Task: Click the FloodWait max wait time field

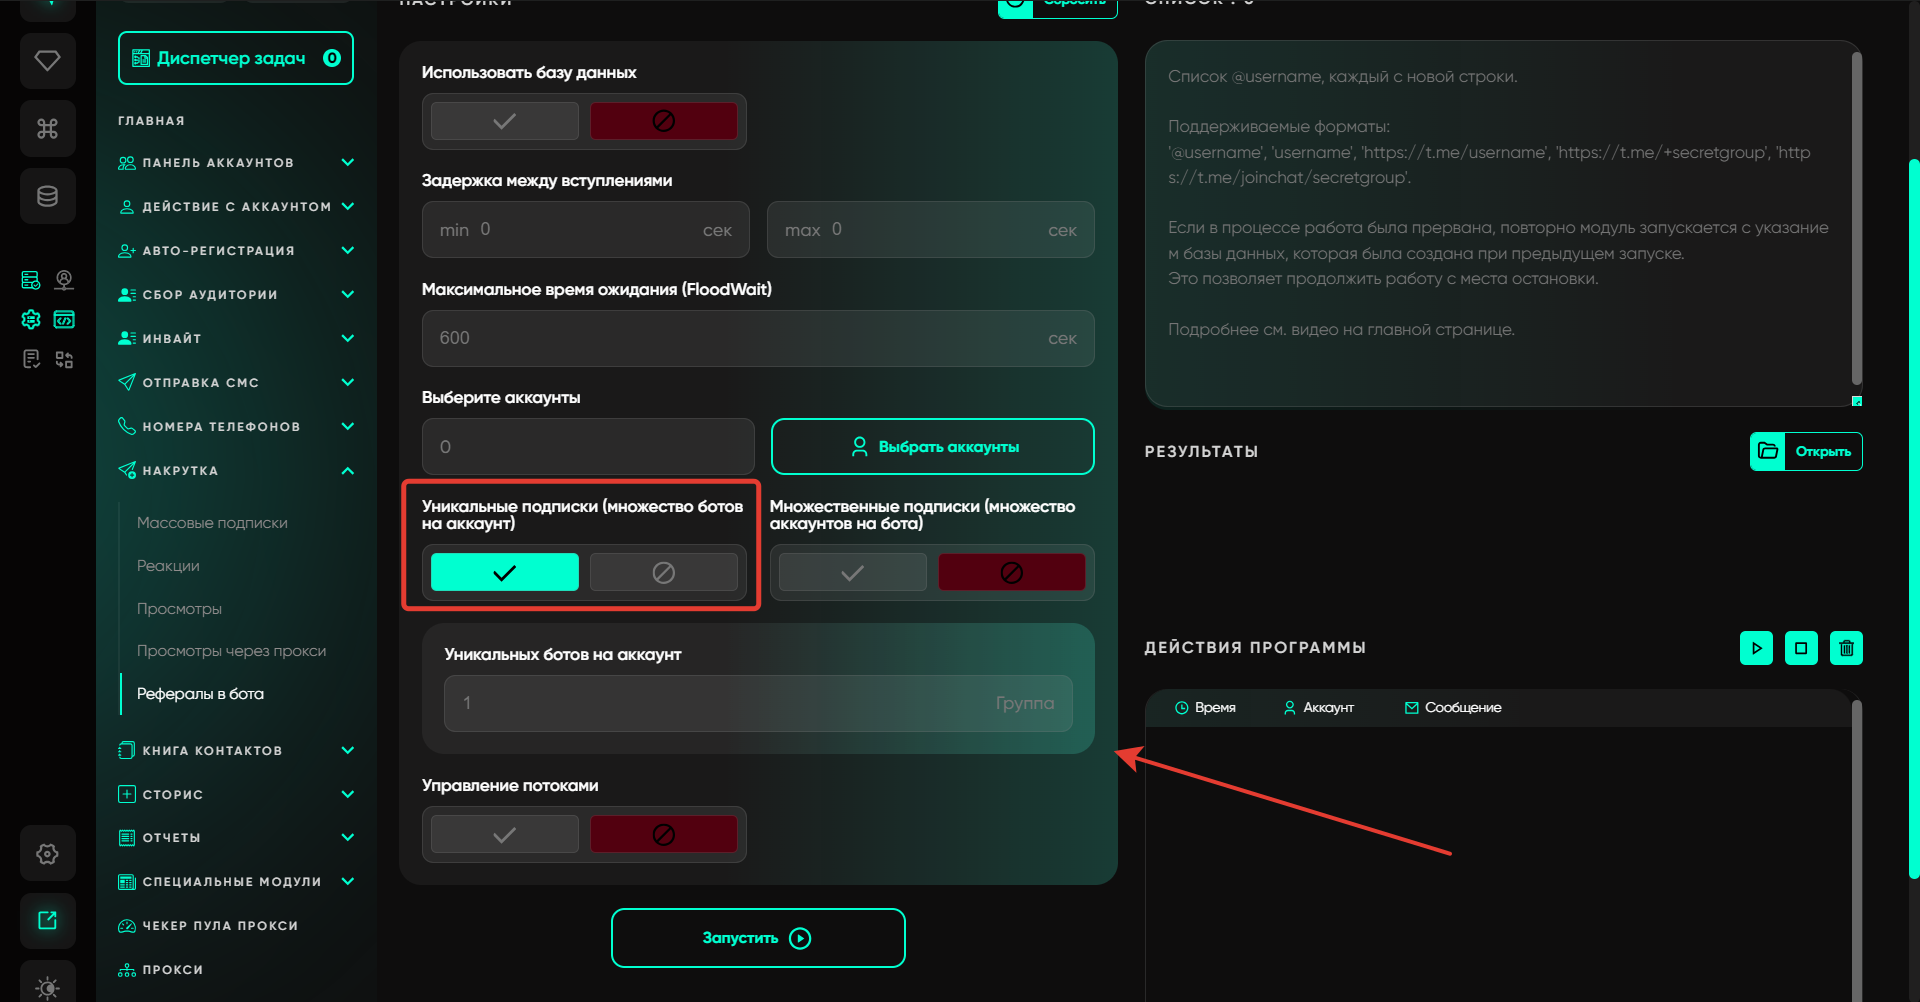Action: tap(740, 338)
